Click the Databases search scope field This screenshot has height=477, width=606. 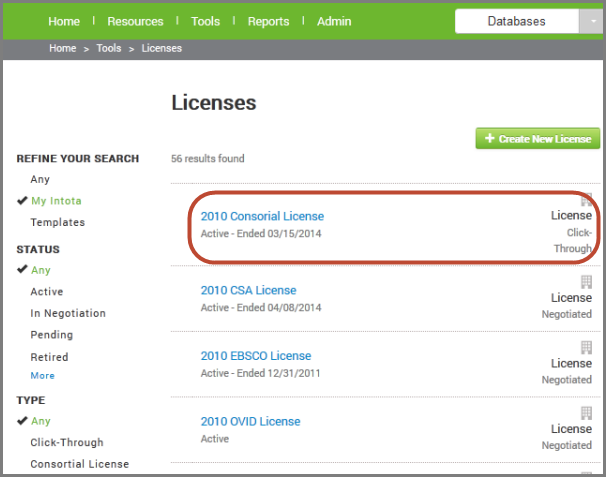click(517, 21)
